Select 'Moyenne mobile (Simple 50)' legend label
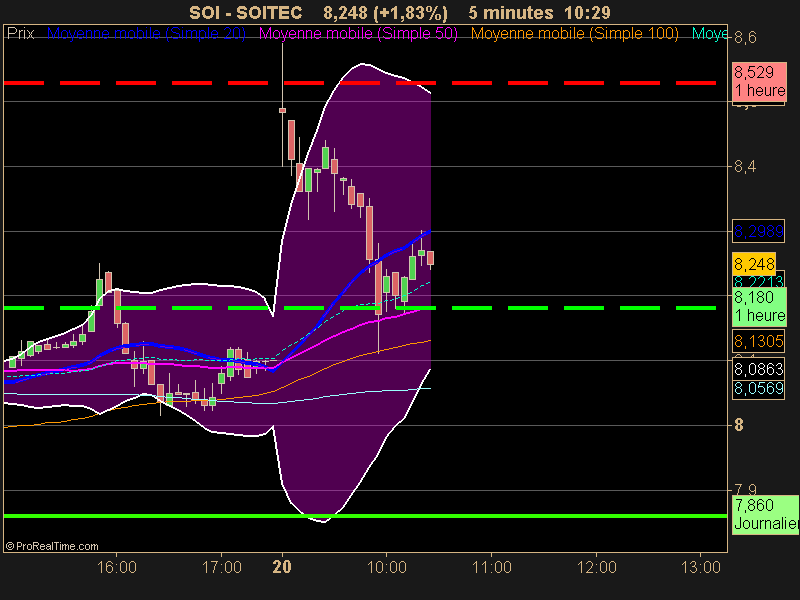 pyautogui.click(x=358, y=34)
